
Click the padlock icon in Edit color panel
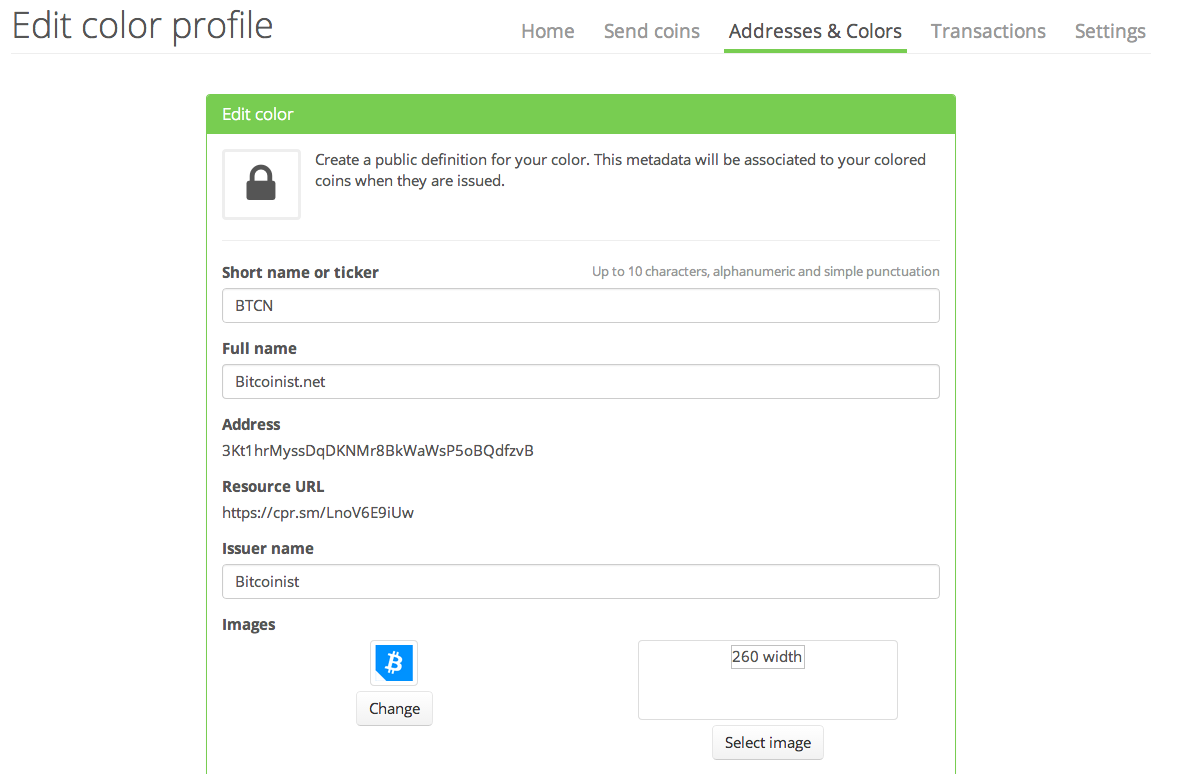[x=261, y=184]
